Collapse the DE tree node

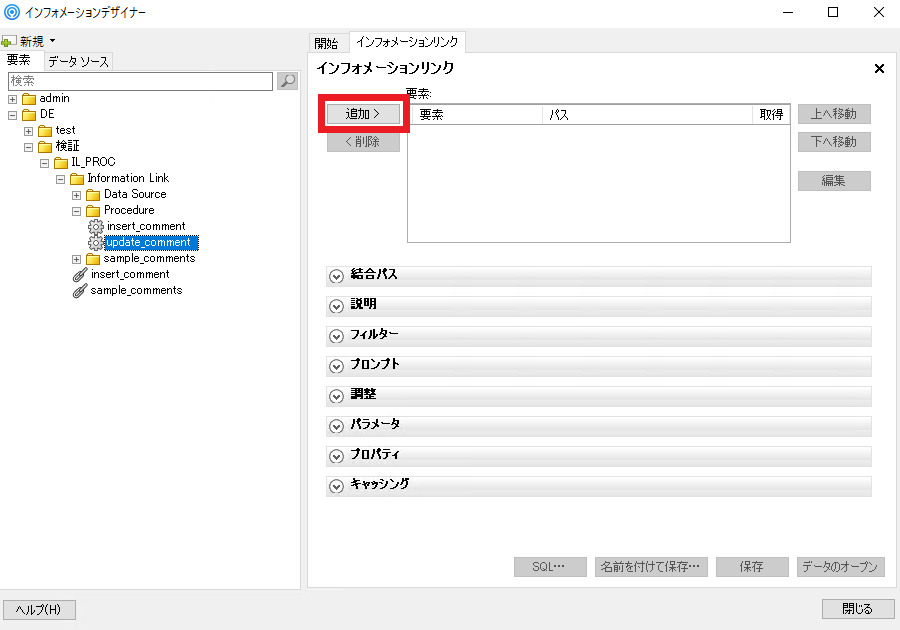[12, 115]
